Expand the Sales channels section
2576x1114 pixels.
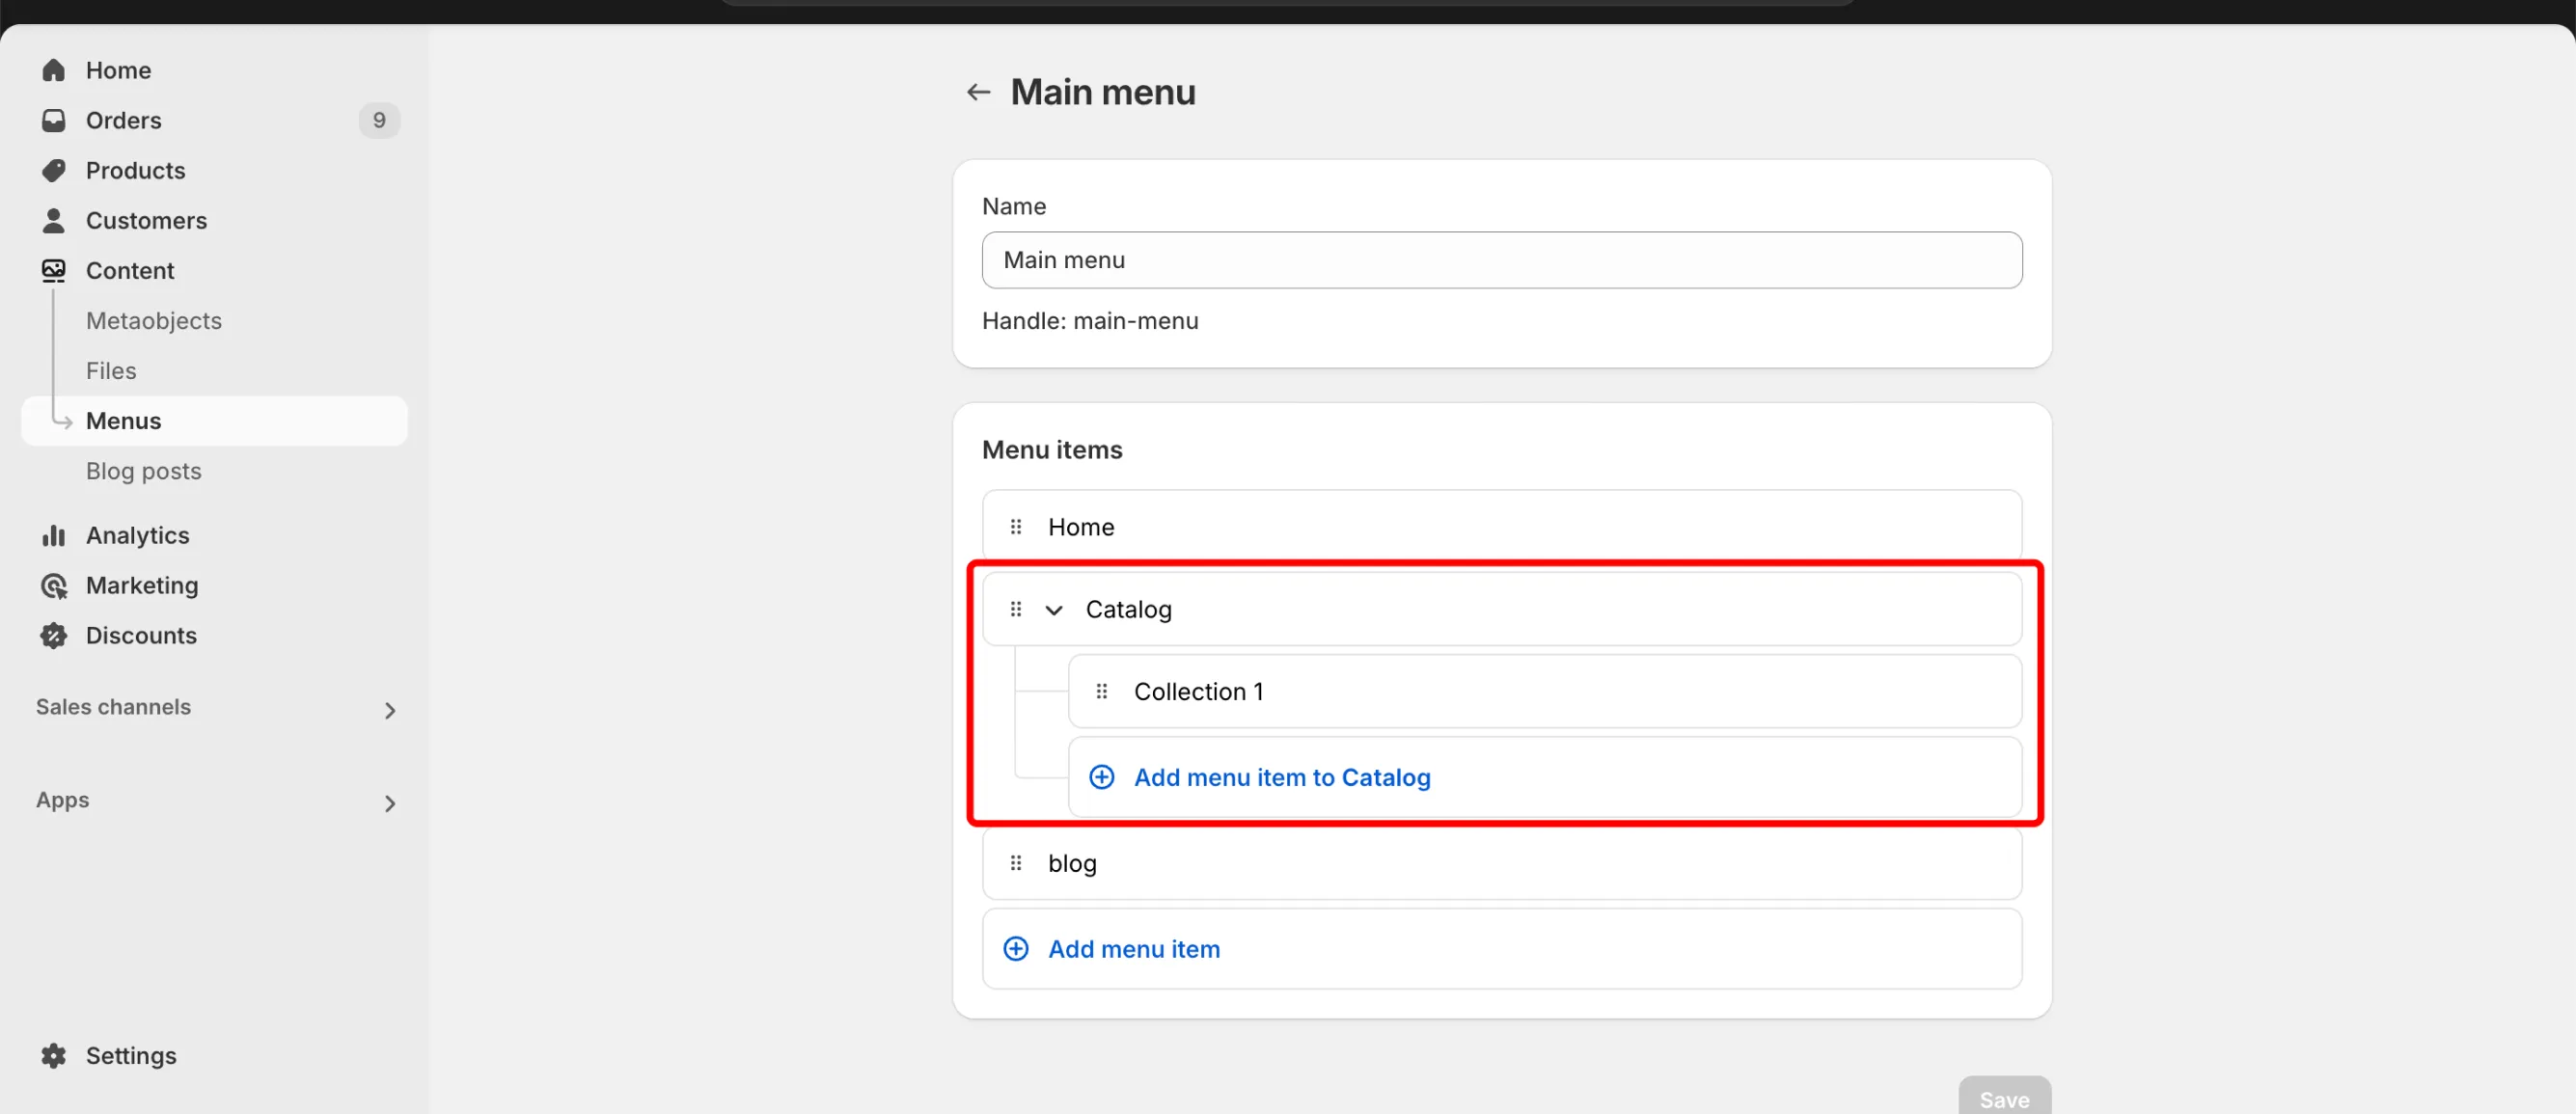[390, 710]
